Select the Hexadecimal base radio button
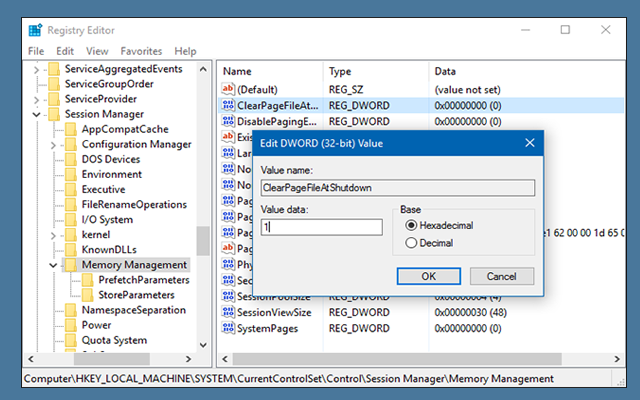This screenshot has height=400, width=640. pos(411,226)
